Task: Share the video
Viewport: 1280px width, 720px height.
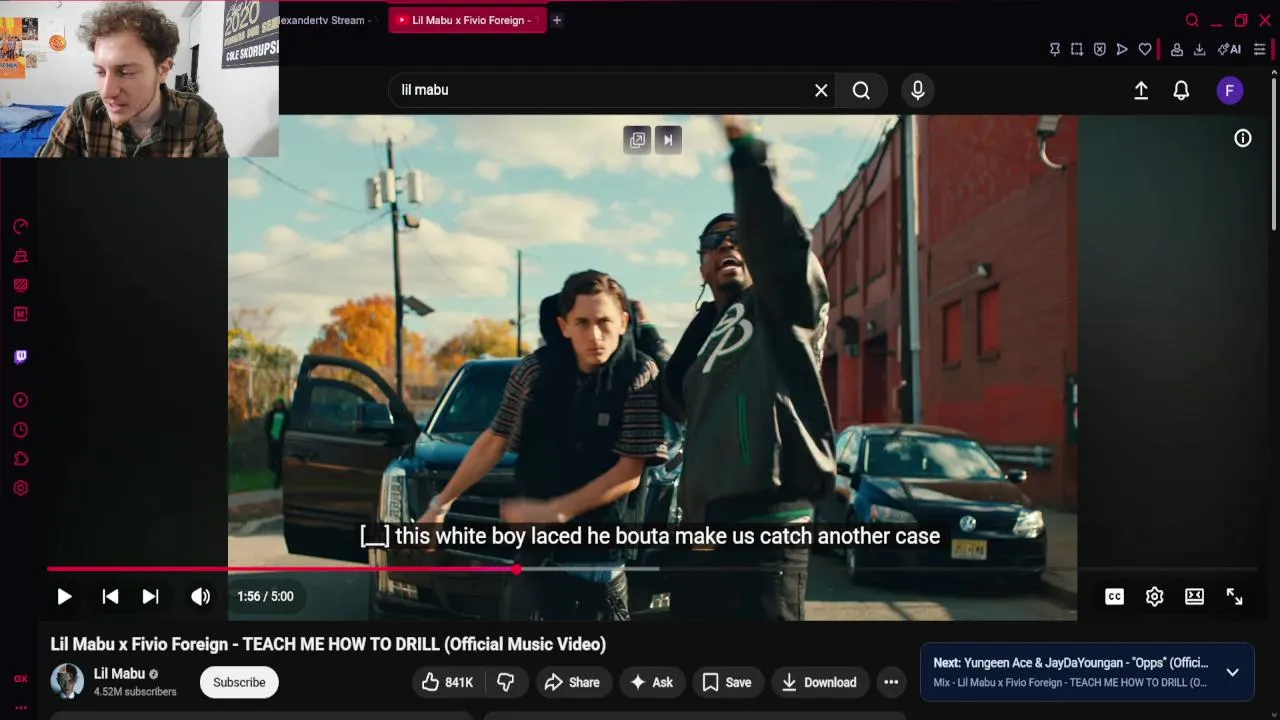Action: 572,682
